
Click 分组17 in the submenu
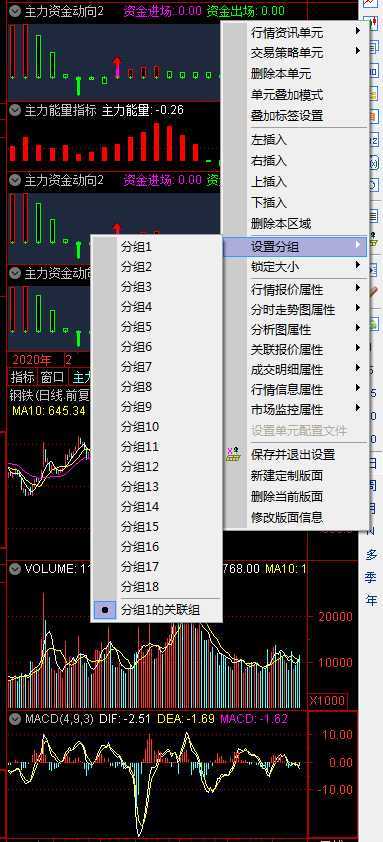click(x=157, y=567)
